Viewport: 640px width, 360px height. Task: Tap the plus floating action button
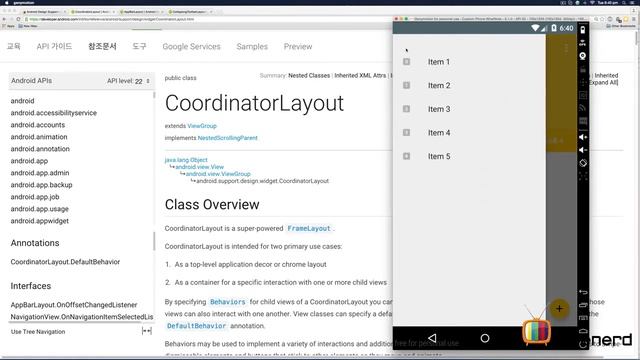point(559,309)
